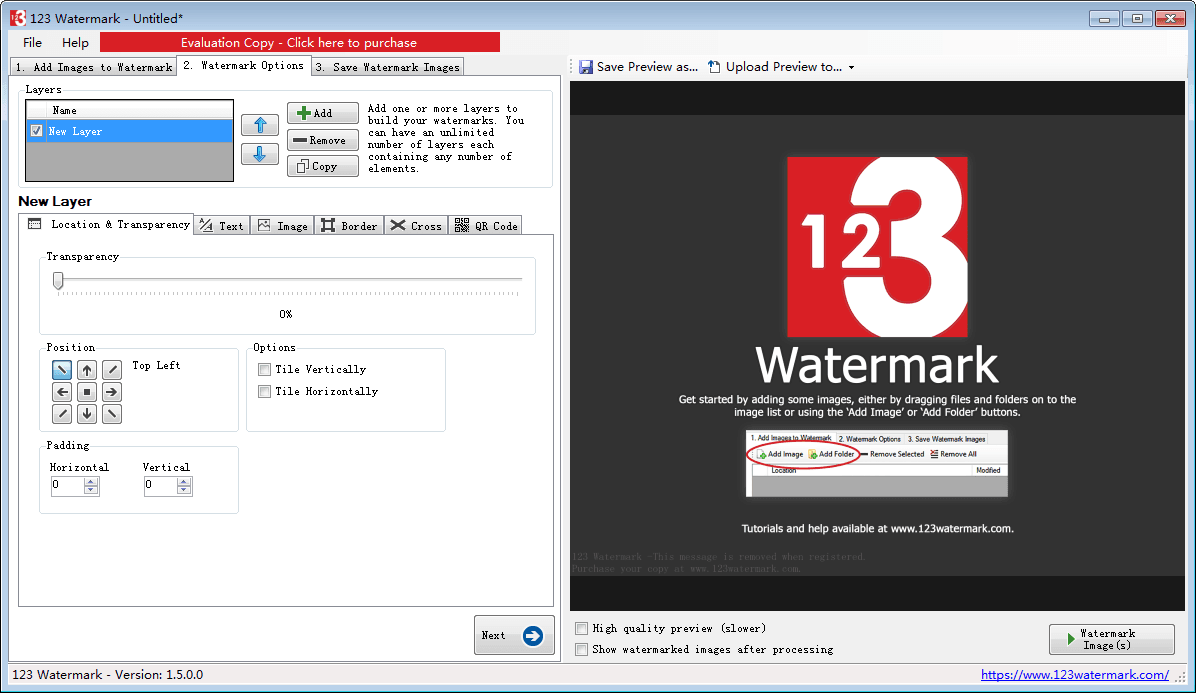
Task: Open the 123watermark.com link
Action: 1075,675
